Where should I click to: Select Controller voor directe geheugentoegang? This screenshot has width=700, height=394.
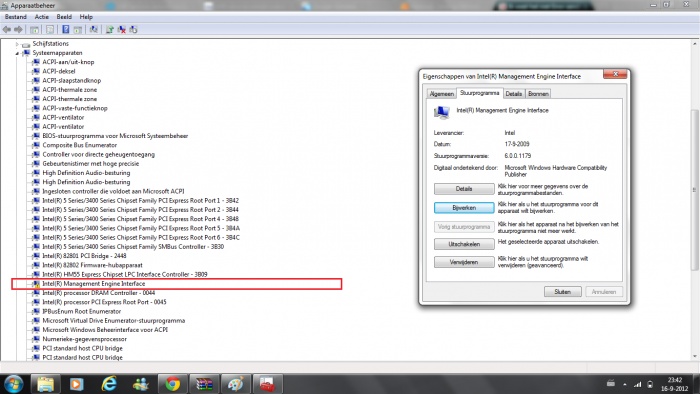(x=99, y=154)
